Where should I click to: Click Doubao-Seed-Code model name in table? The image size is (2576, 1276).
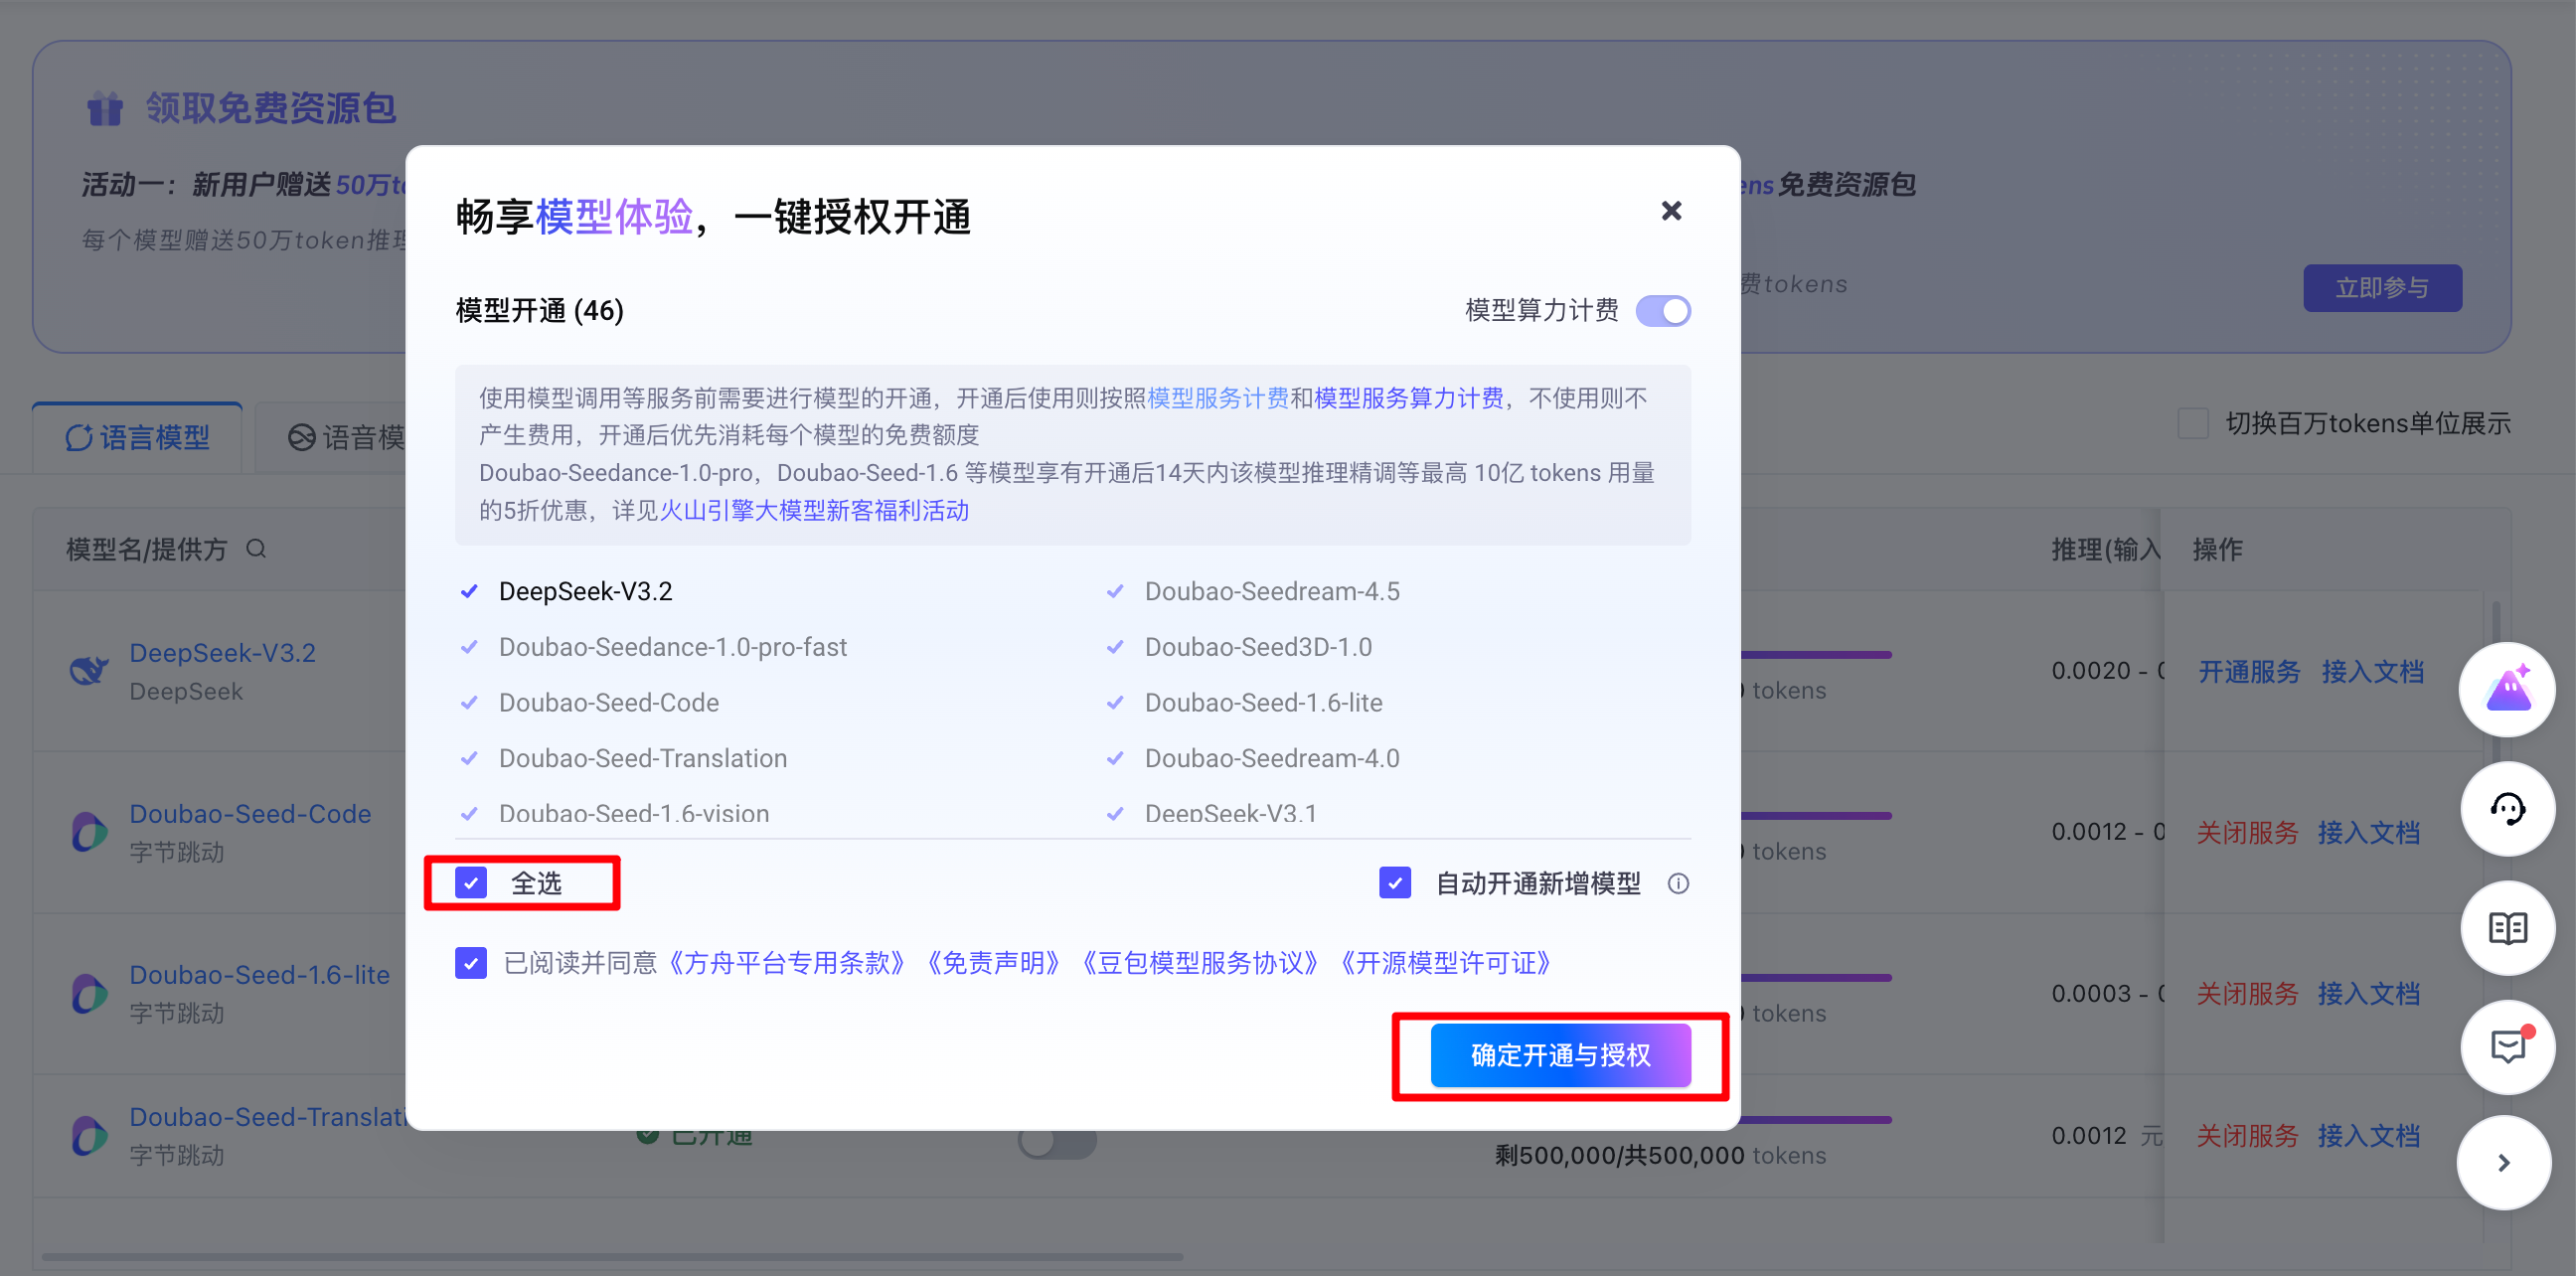coord(250,814)
